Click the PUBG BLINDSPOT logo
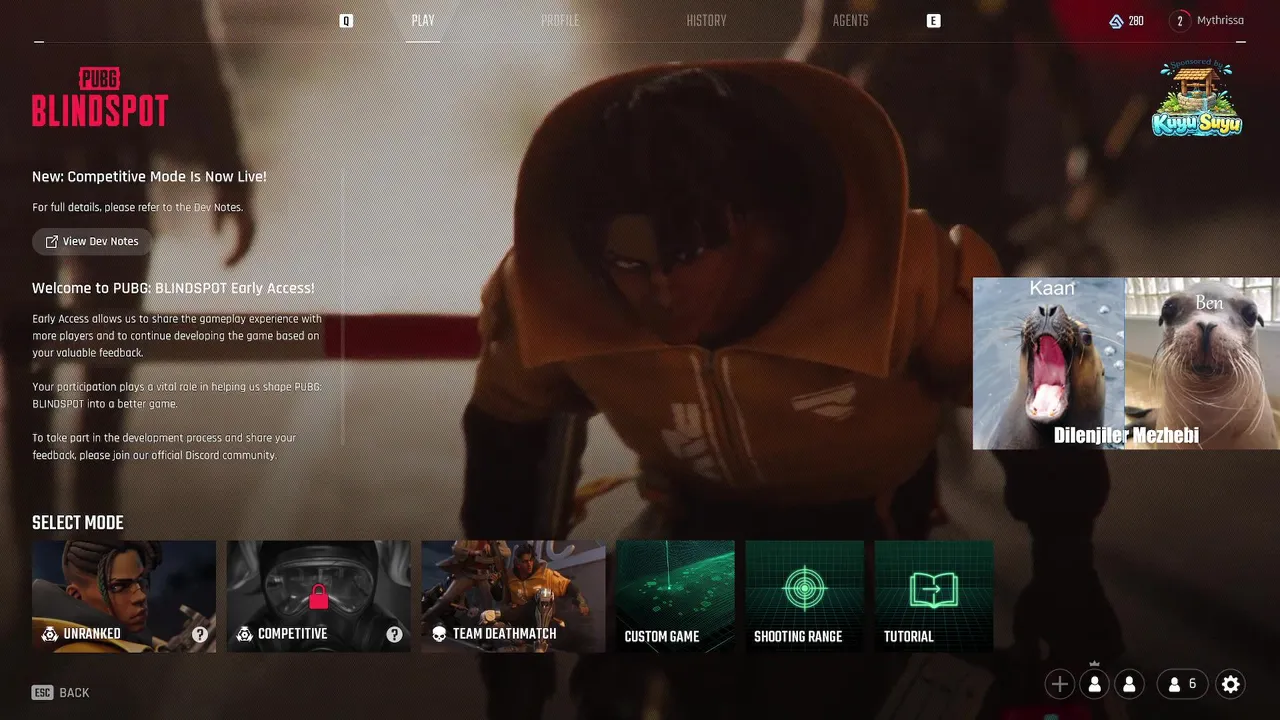Screen dimensions: 1280x720 click(x=100, y=98)
